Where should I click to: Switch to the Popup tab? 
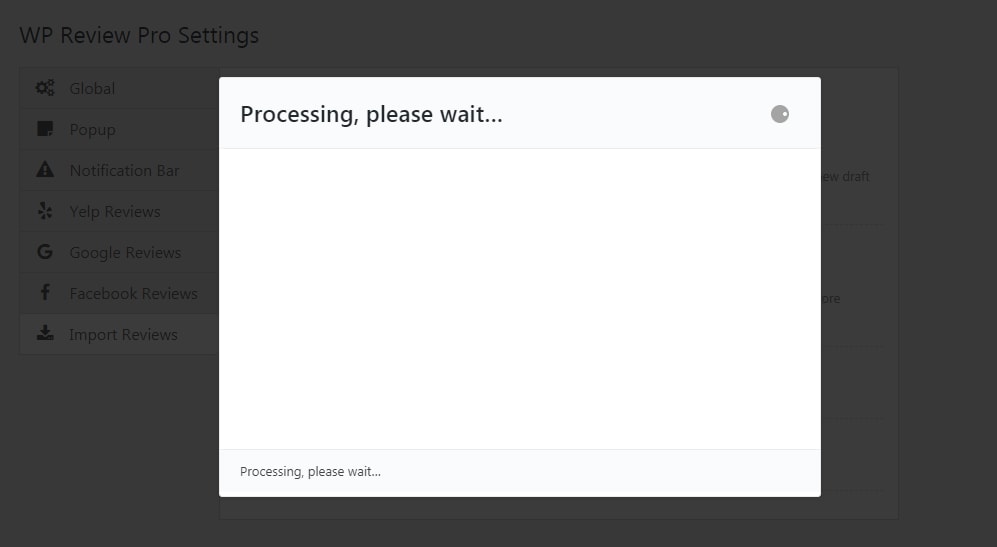tap(92, 129)
